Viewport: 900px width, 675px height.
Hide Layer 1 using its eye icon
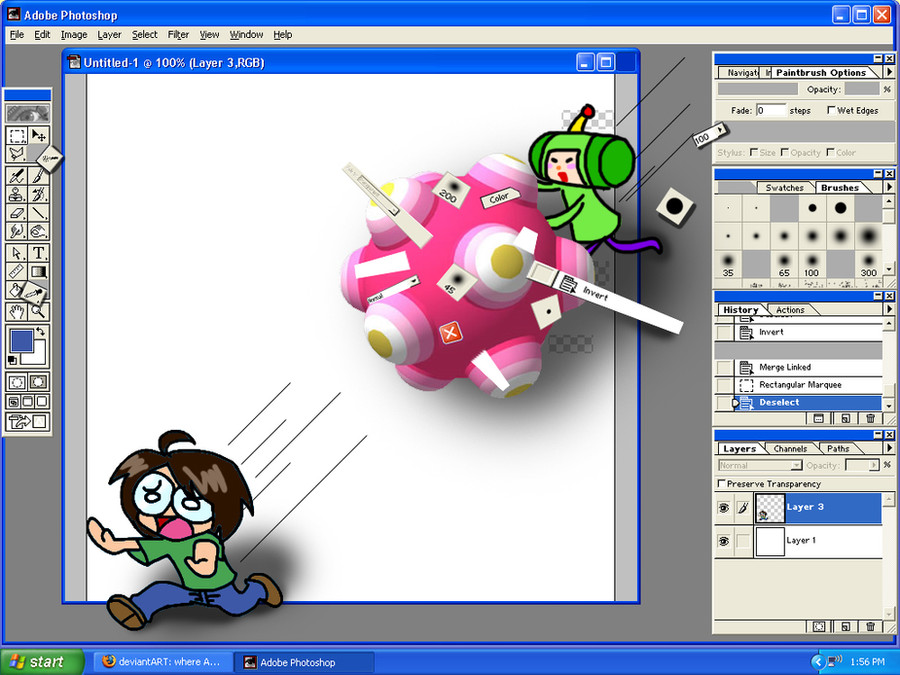click(x=724, y=541)
